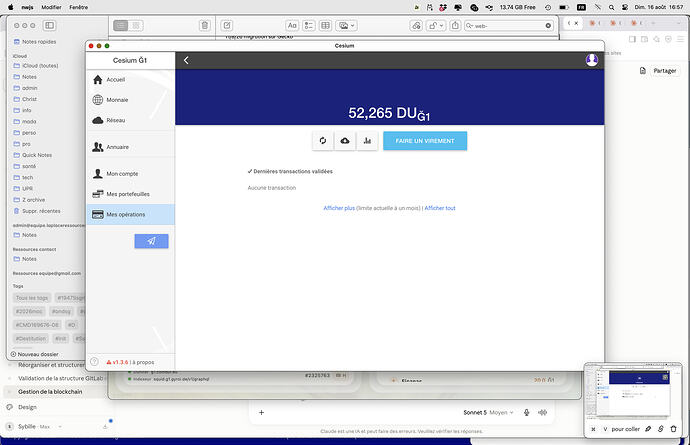Open Spotlight search in the menu bar
Viewport: 690px width, 445px height.
pos(611,7)
